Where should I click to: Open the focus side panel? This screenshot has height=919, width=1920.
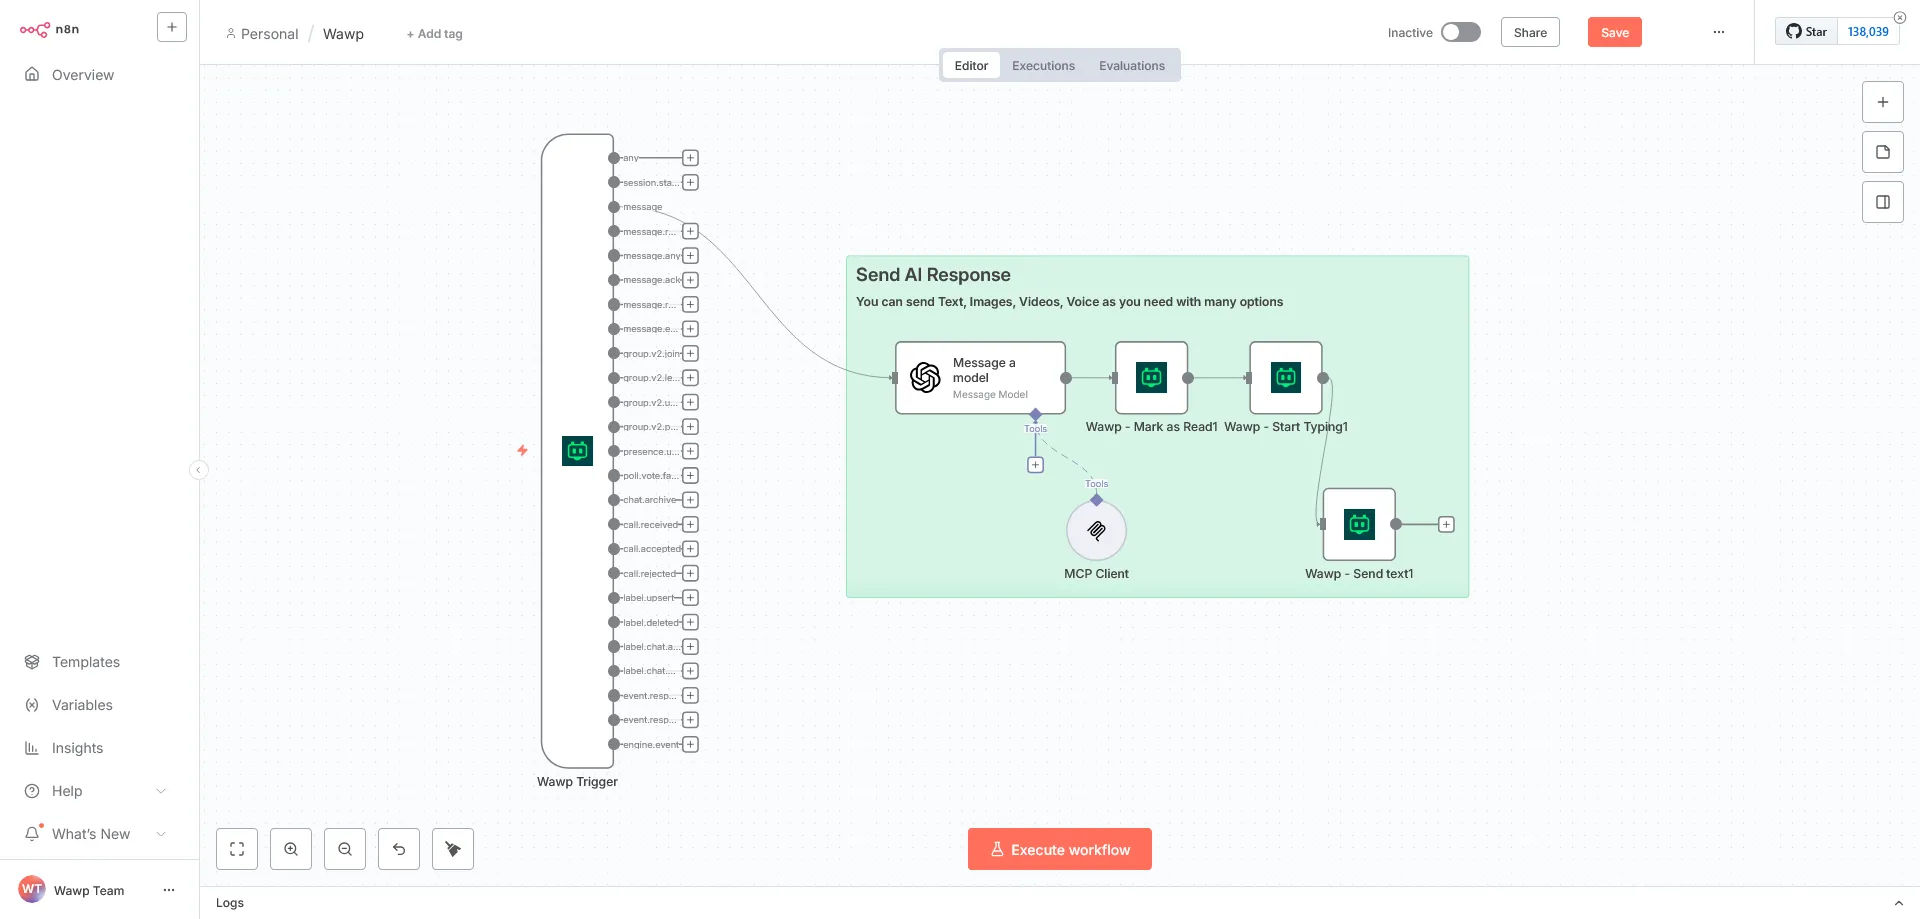point(1883,202)
